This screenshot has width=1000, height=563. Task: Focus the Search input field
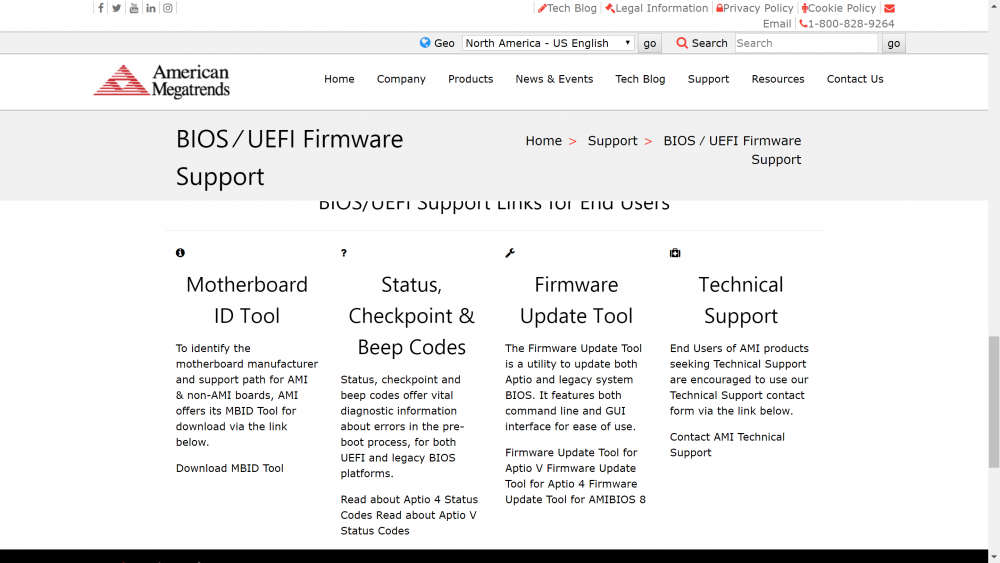click(x=807, y=43)
